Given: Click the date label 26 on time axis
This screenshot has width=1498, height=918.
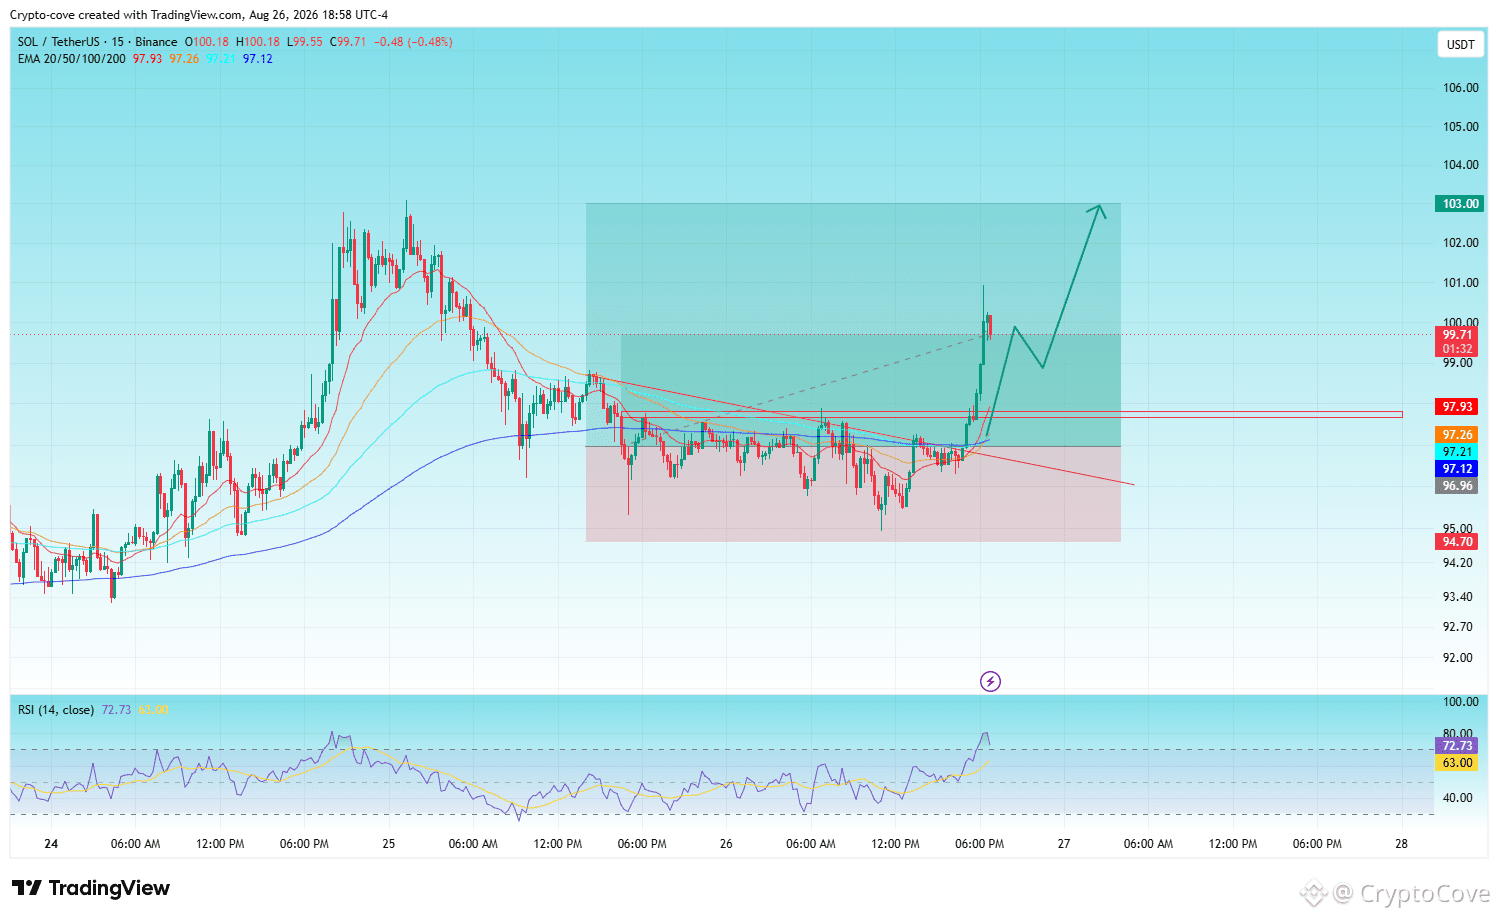Looking at the screenshot, I should click(x=726, y=844).
